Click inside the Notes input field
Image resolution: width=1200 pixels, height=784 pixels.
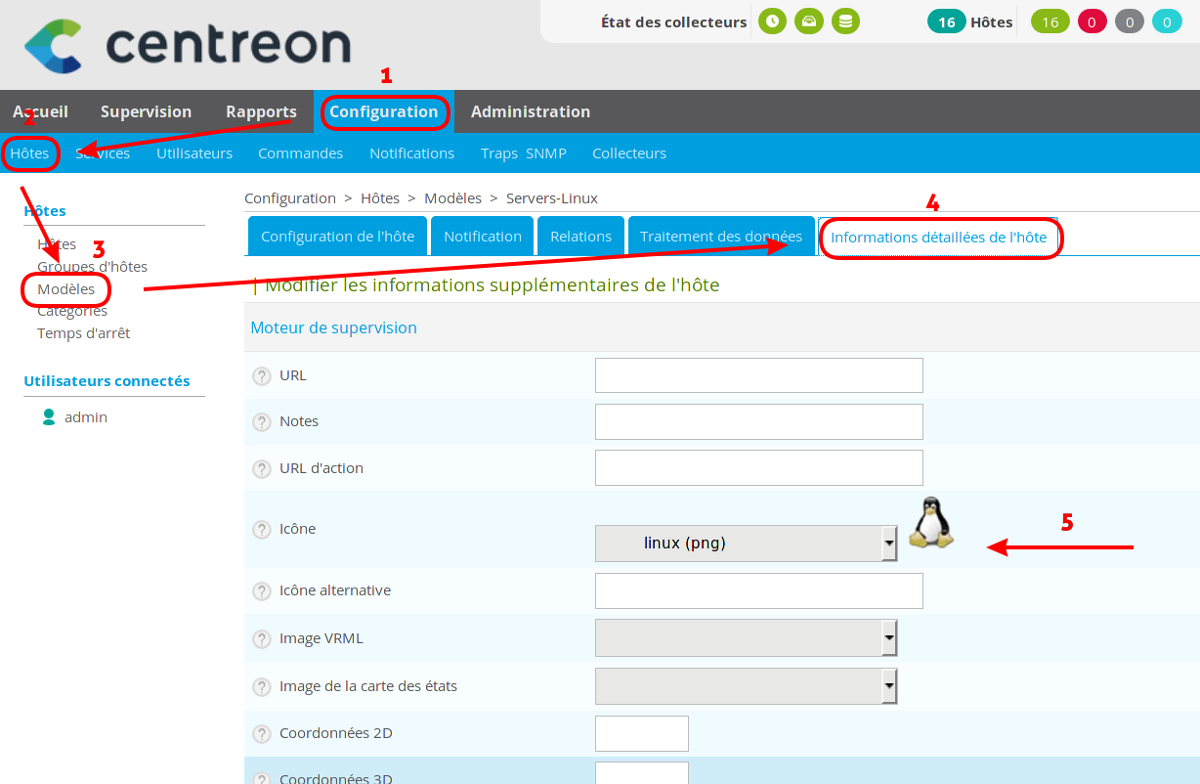pos(758,421)
